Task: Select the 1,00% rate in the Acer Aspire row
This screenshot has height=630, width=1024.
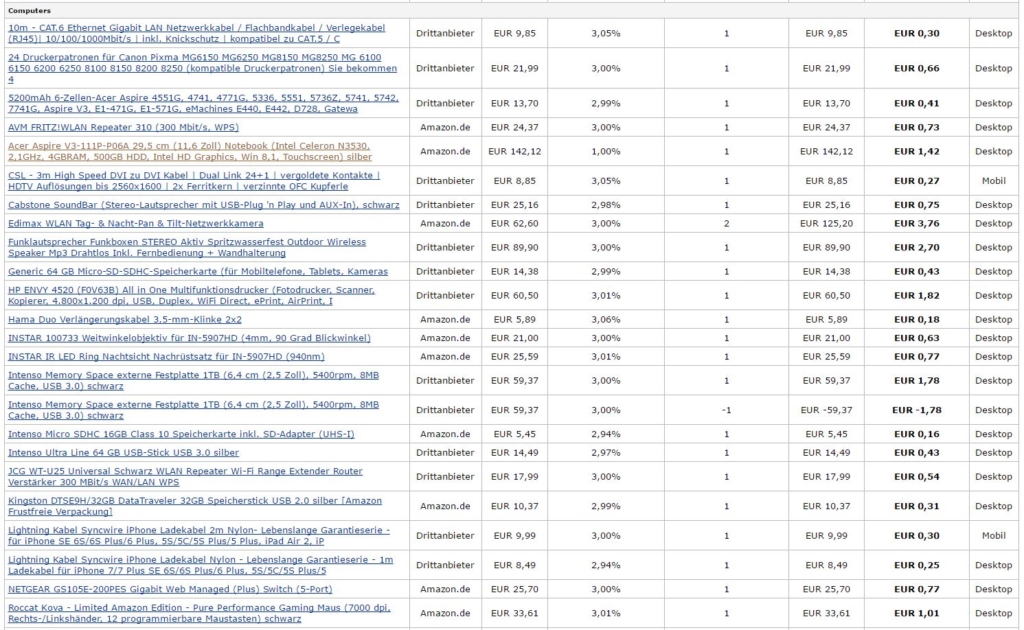Action: click(x=605, y=151)
